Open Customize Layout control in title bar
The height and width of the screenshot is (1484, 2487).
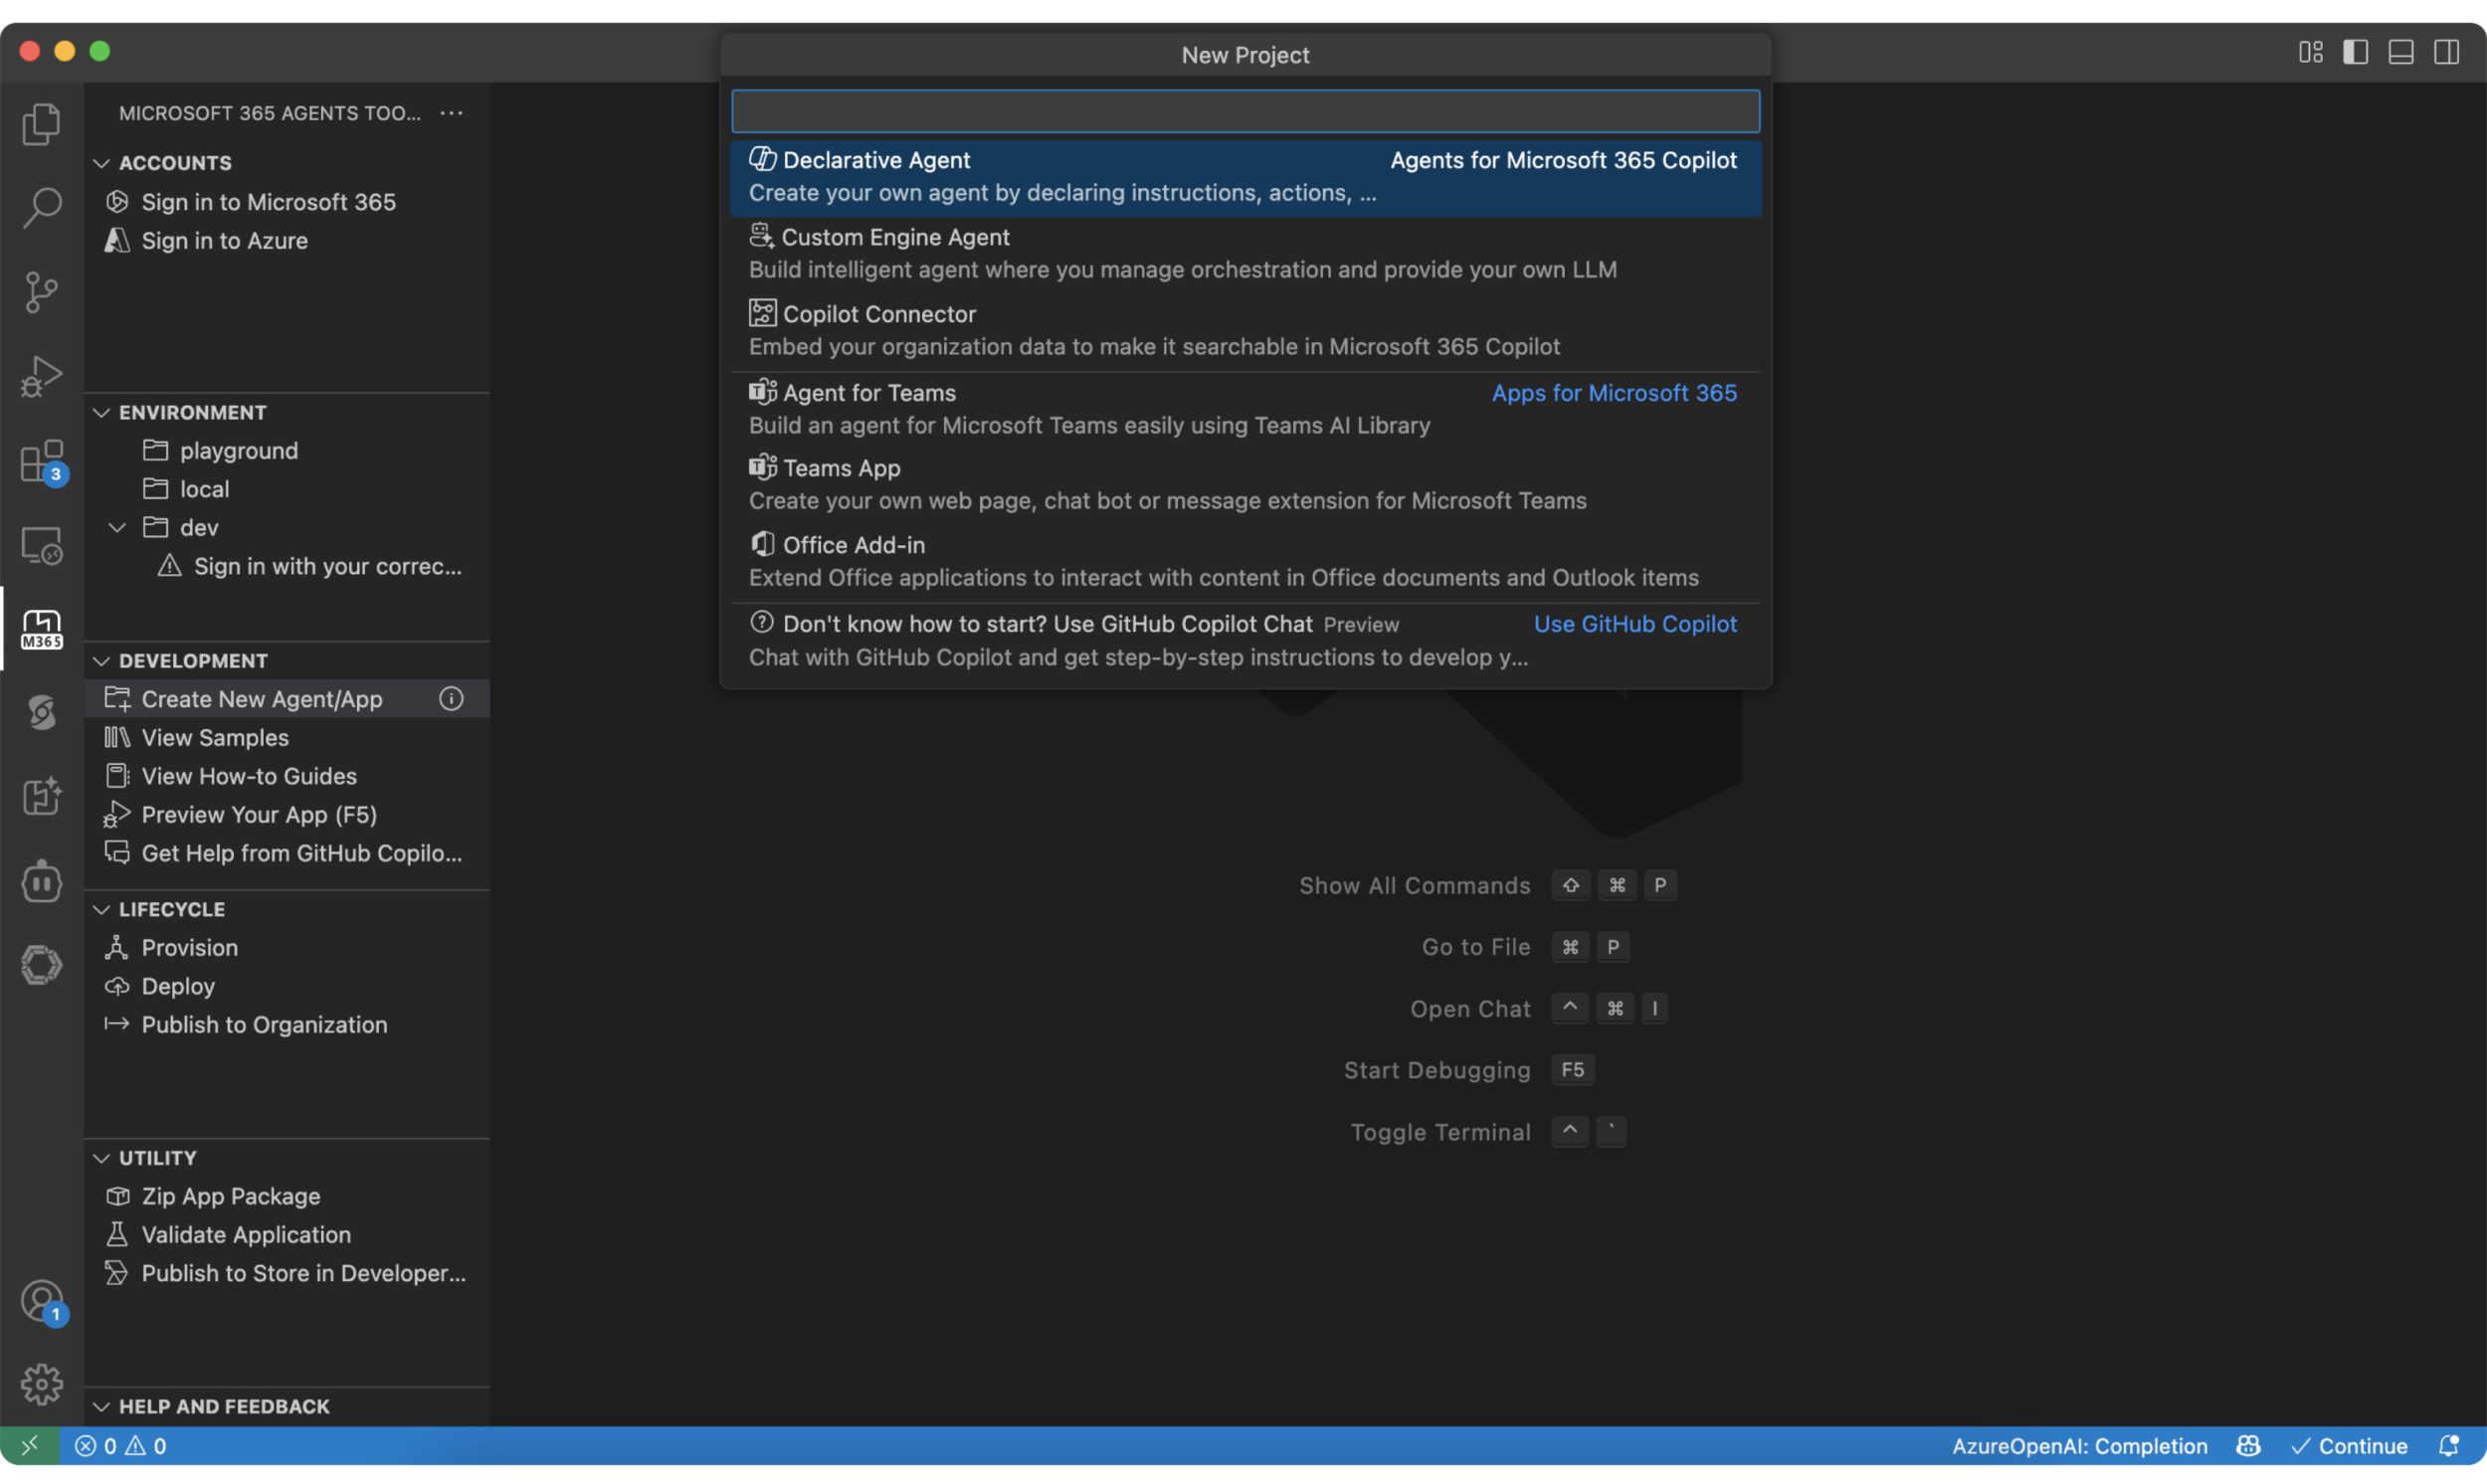click(2310, 51)
